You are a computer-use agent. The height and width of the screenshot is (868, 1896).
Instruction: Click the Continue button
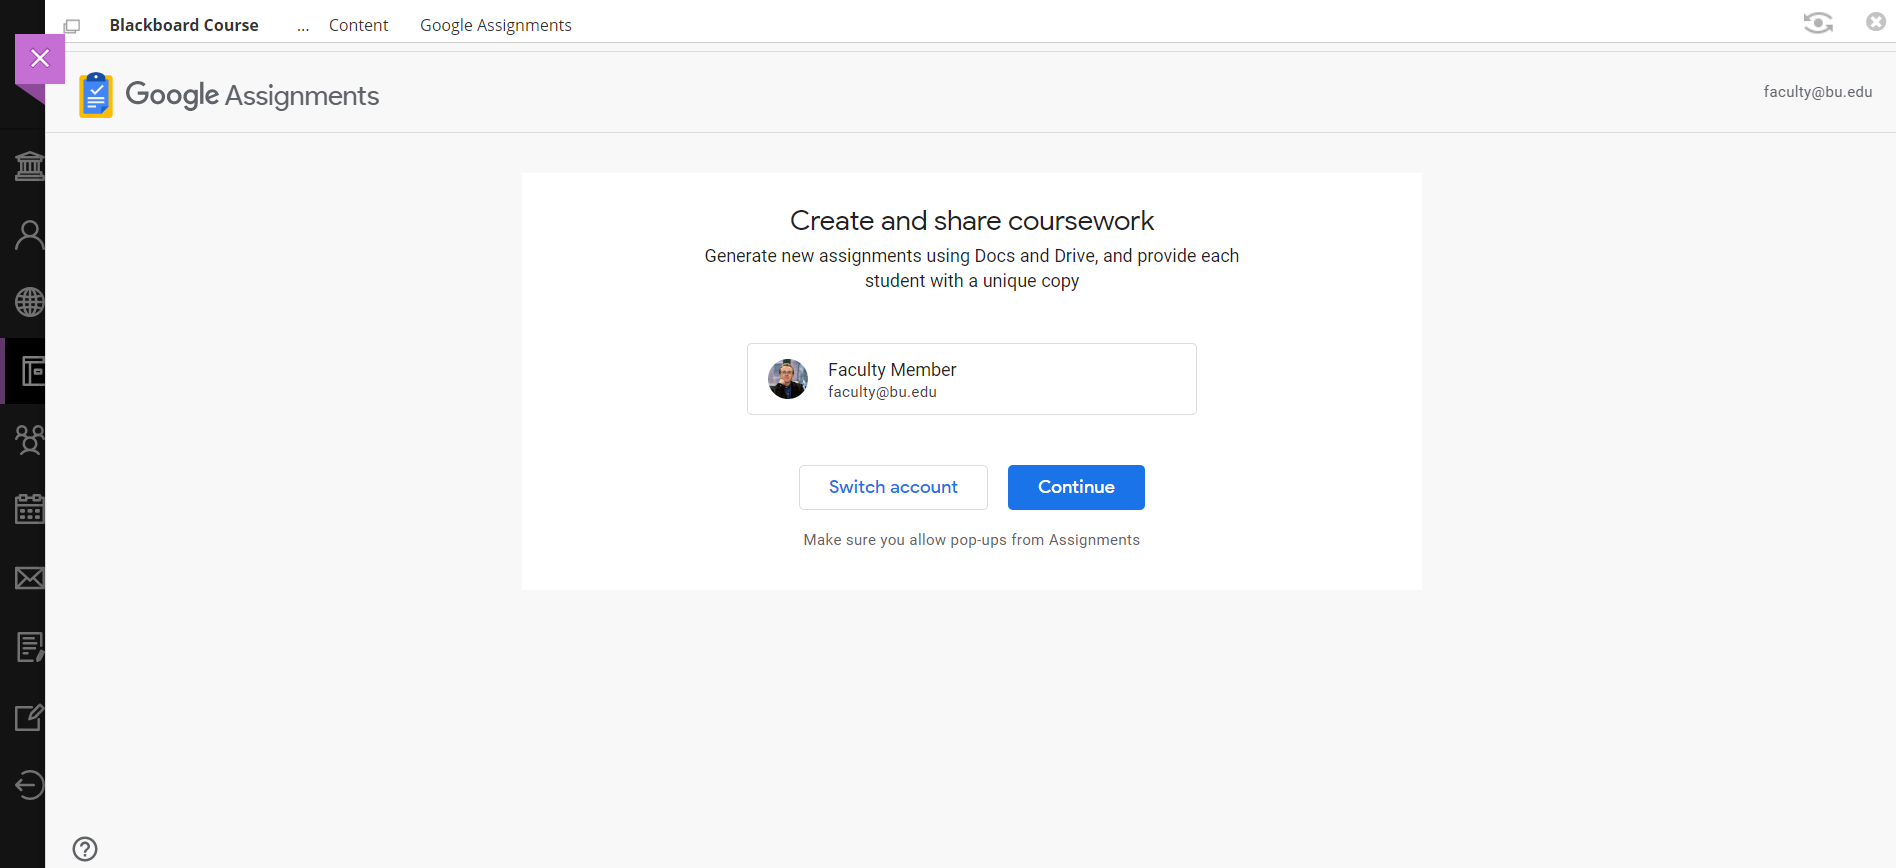(1076, 487)
